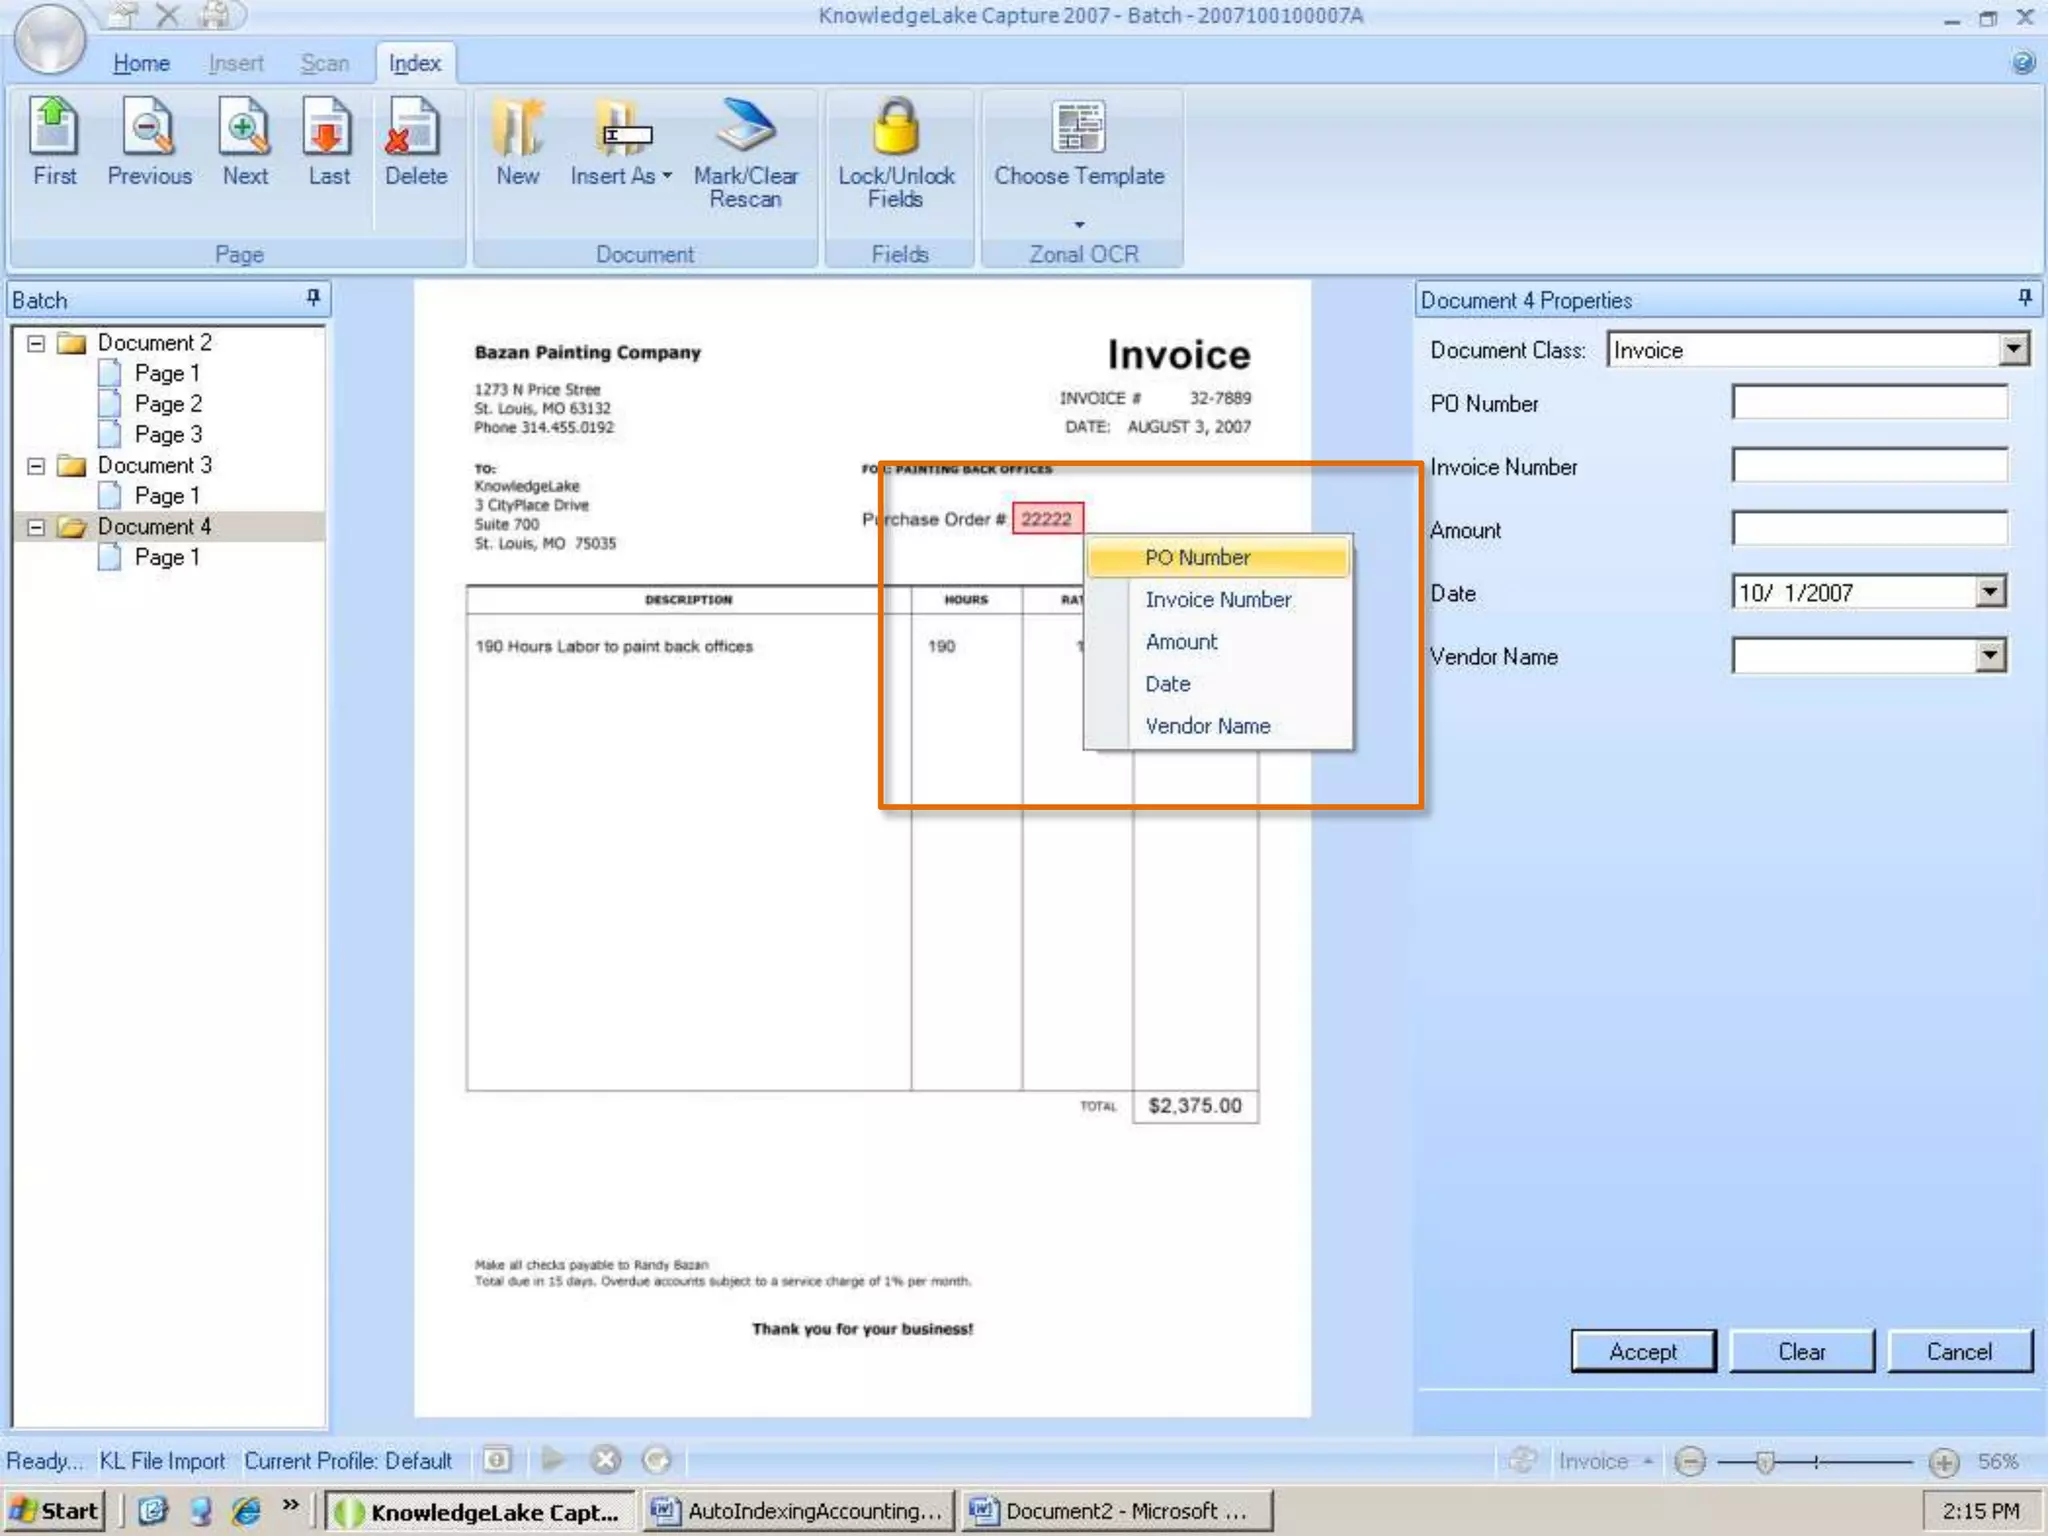Image resolution: width=2048 pixels, height=1536 pixels.
Task: Collapse the Document 2 tree node
Action: click(x=36, y=343)
